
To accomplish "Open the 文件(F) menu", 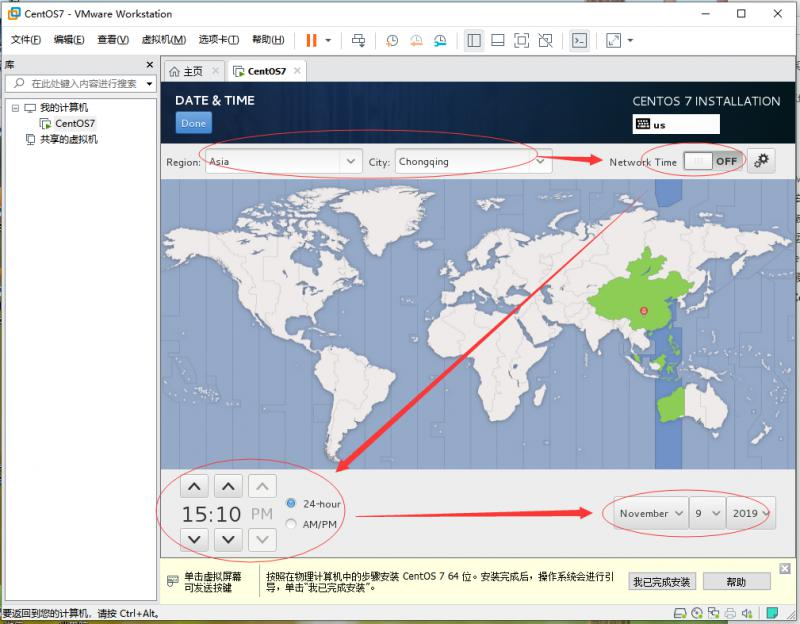I will click(x=26, y=39).
